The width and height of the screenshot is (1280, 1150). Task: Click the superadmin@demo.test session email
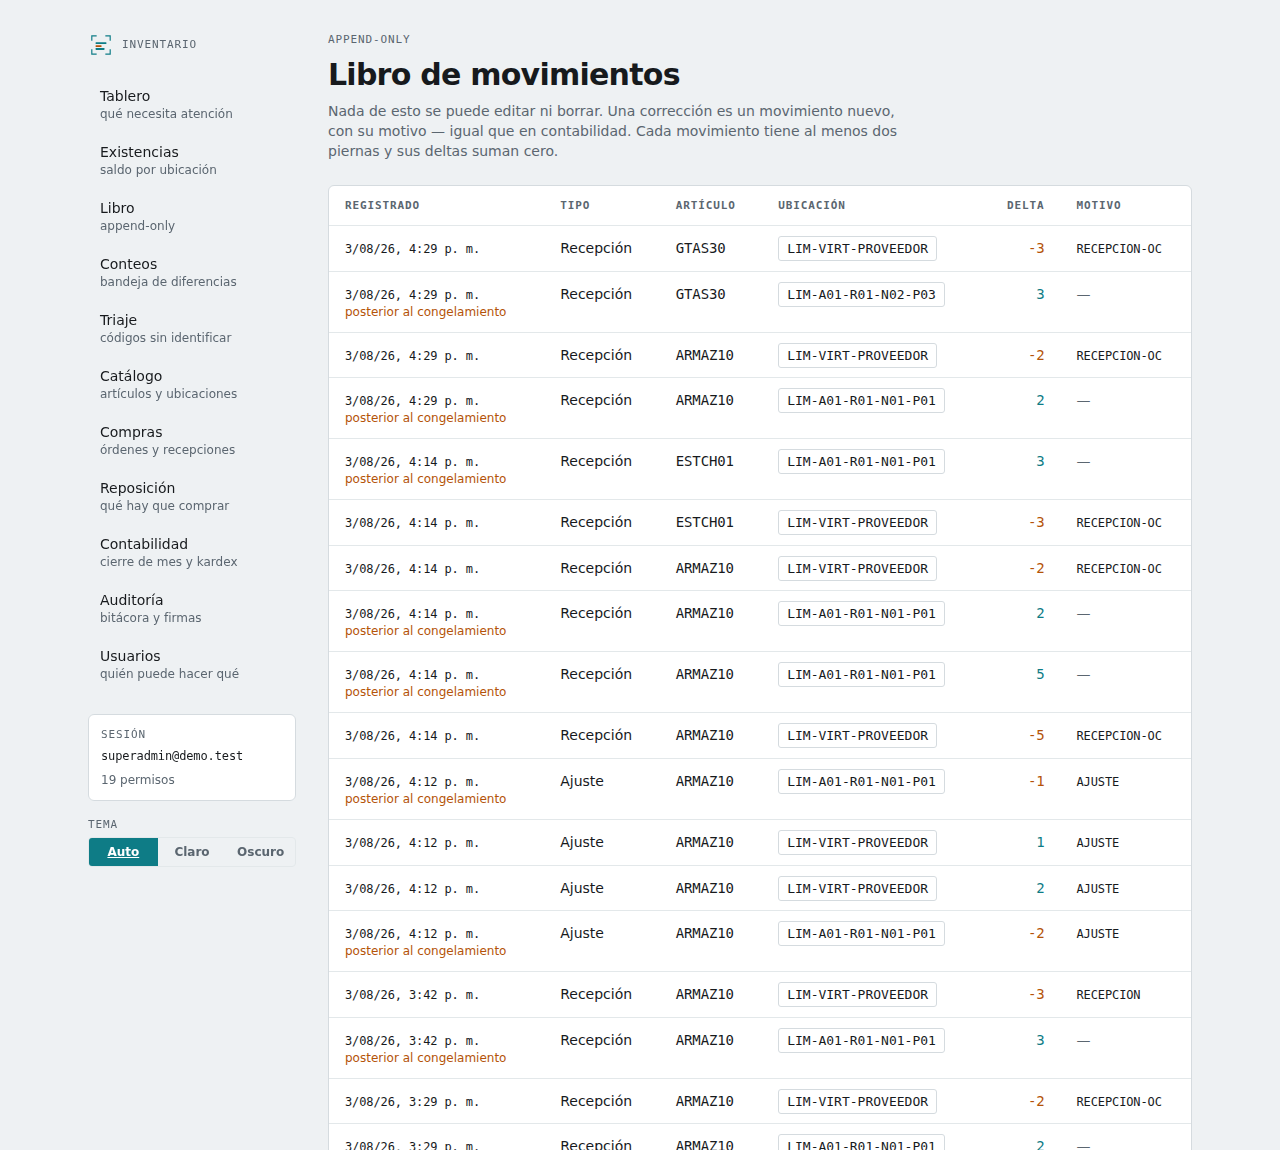click(x=172, y=756)
